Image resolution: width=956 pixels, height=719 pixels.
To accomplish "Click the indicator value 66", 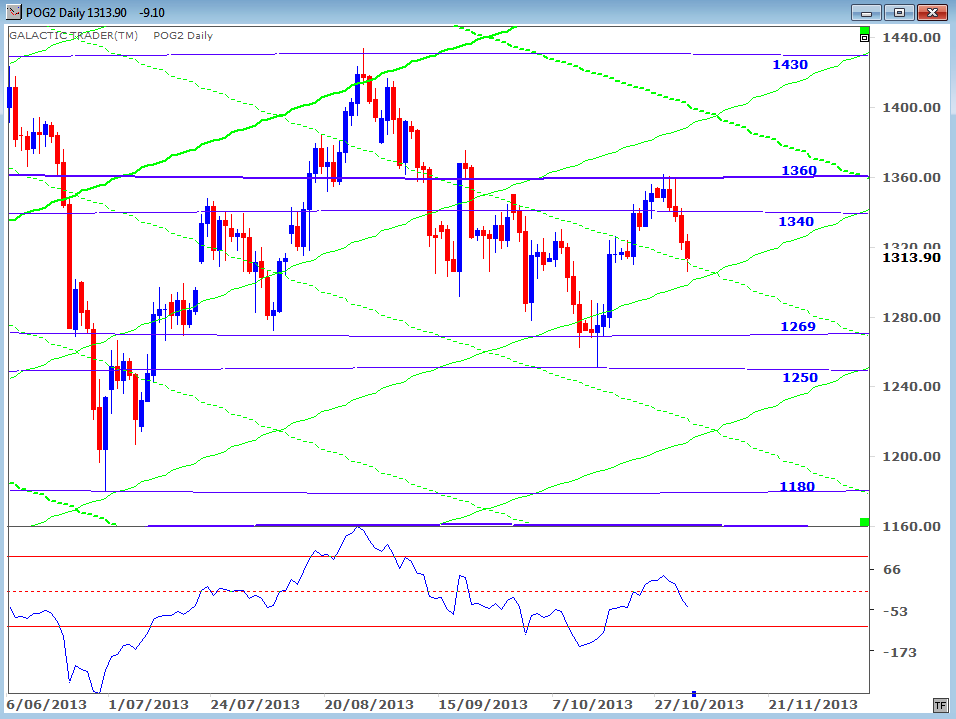I will 891,570.
